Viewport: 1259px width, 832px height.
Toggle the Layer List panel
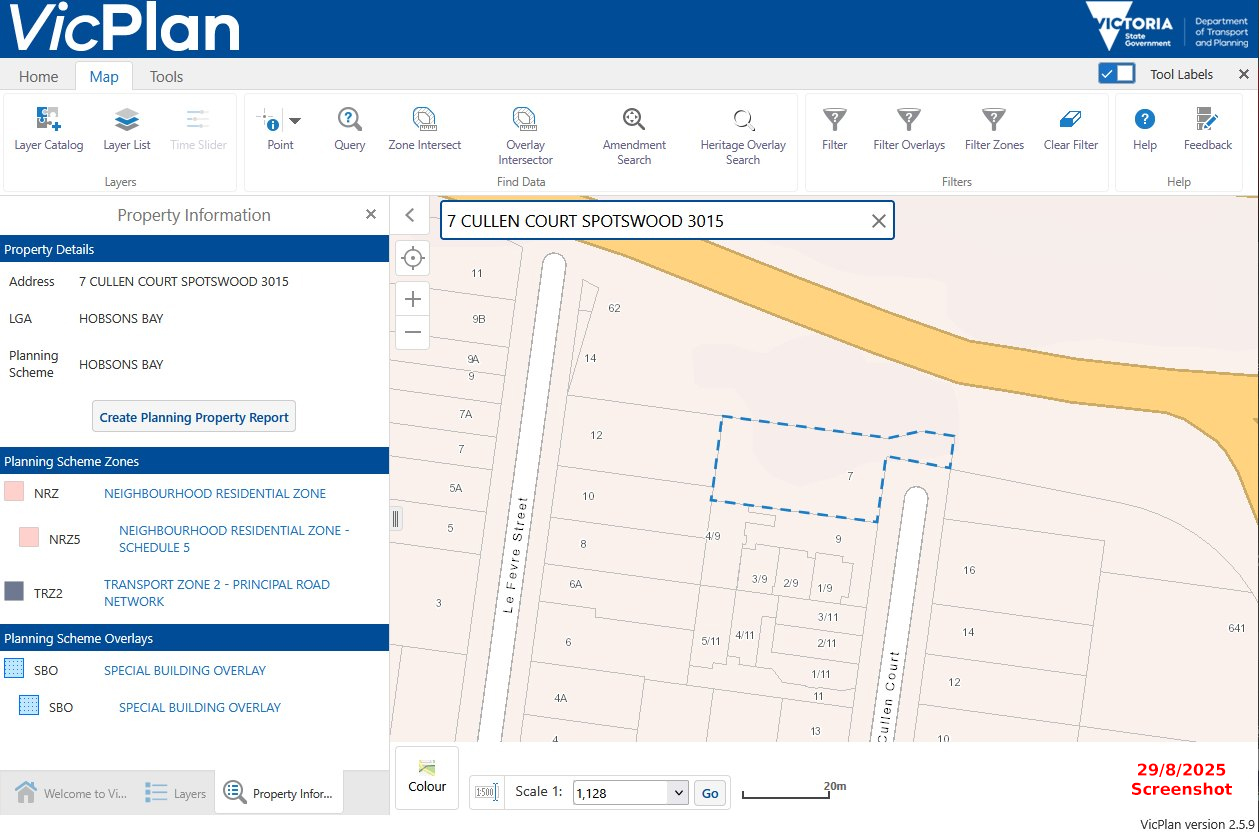pyautogui.click(x=126, y=128)
